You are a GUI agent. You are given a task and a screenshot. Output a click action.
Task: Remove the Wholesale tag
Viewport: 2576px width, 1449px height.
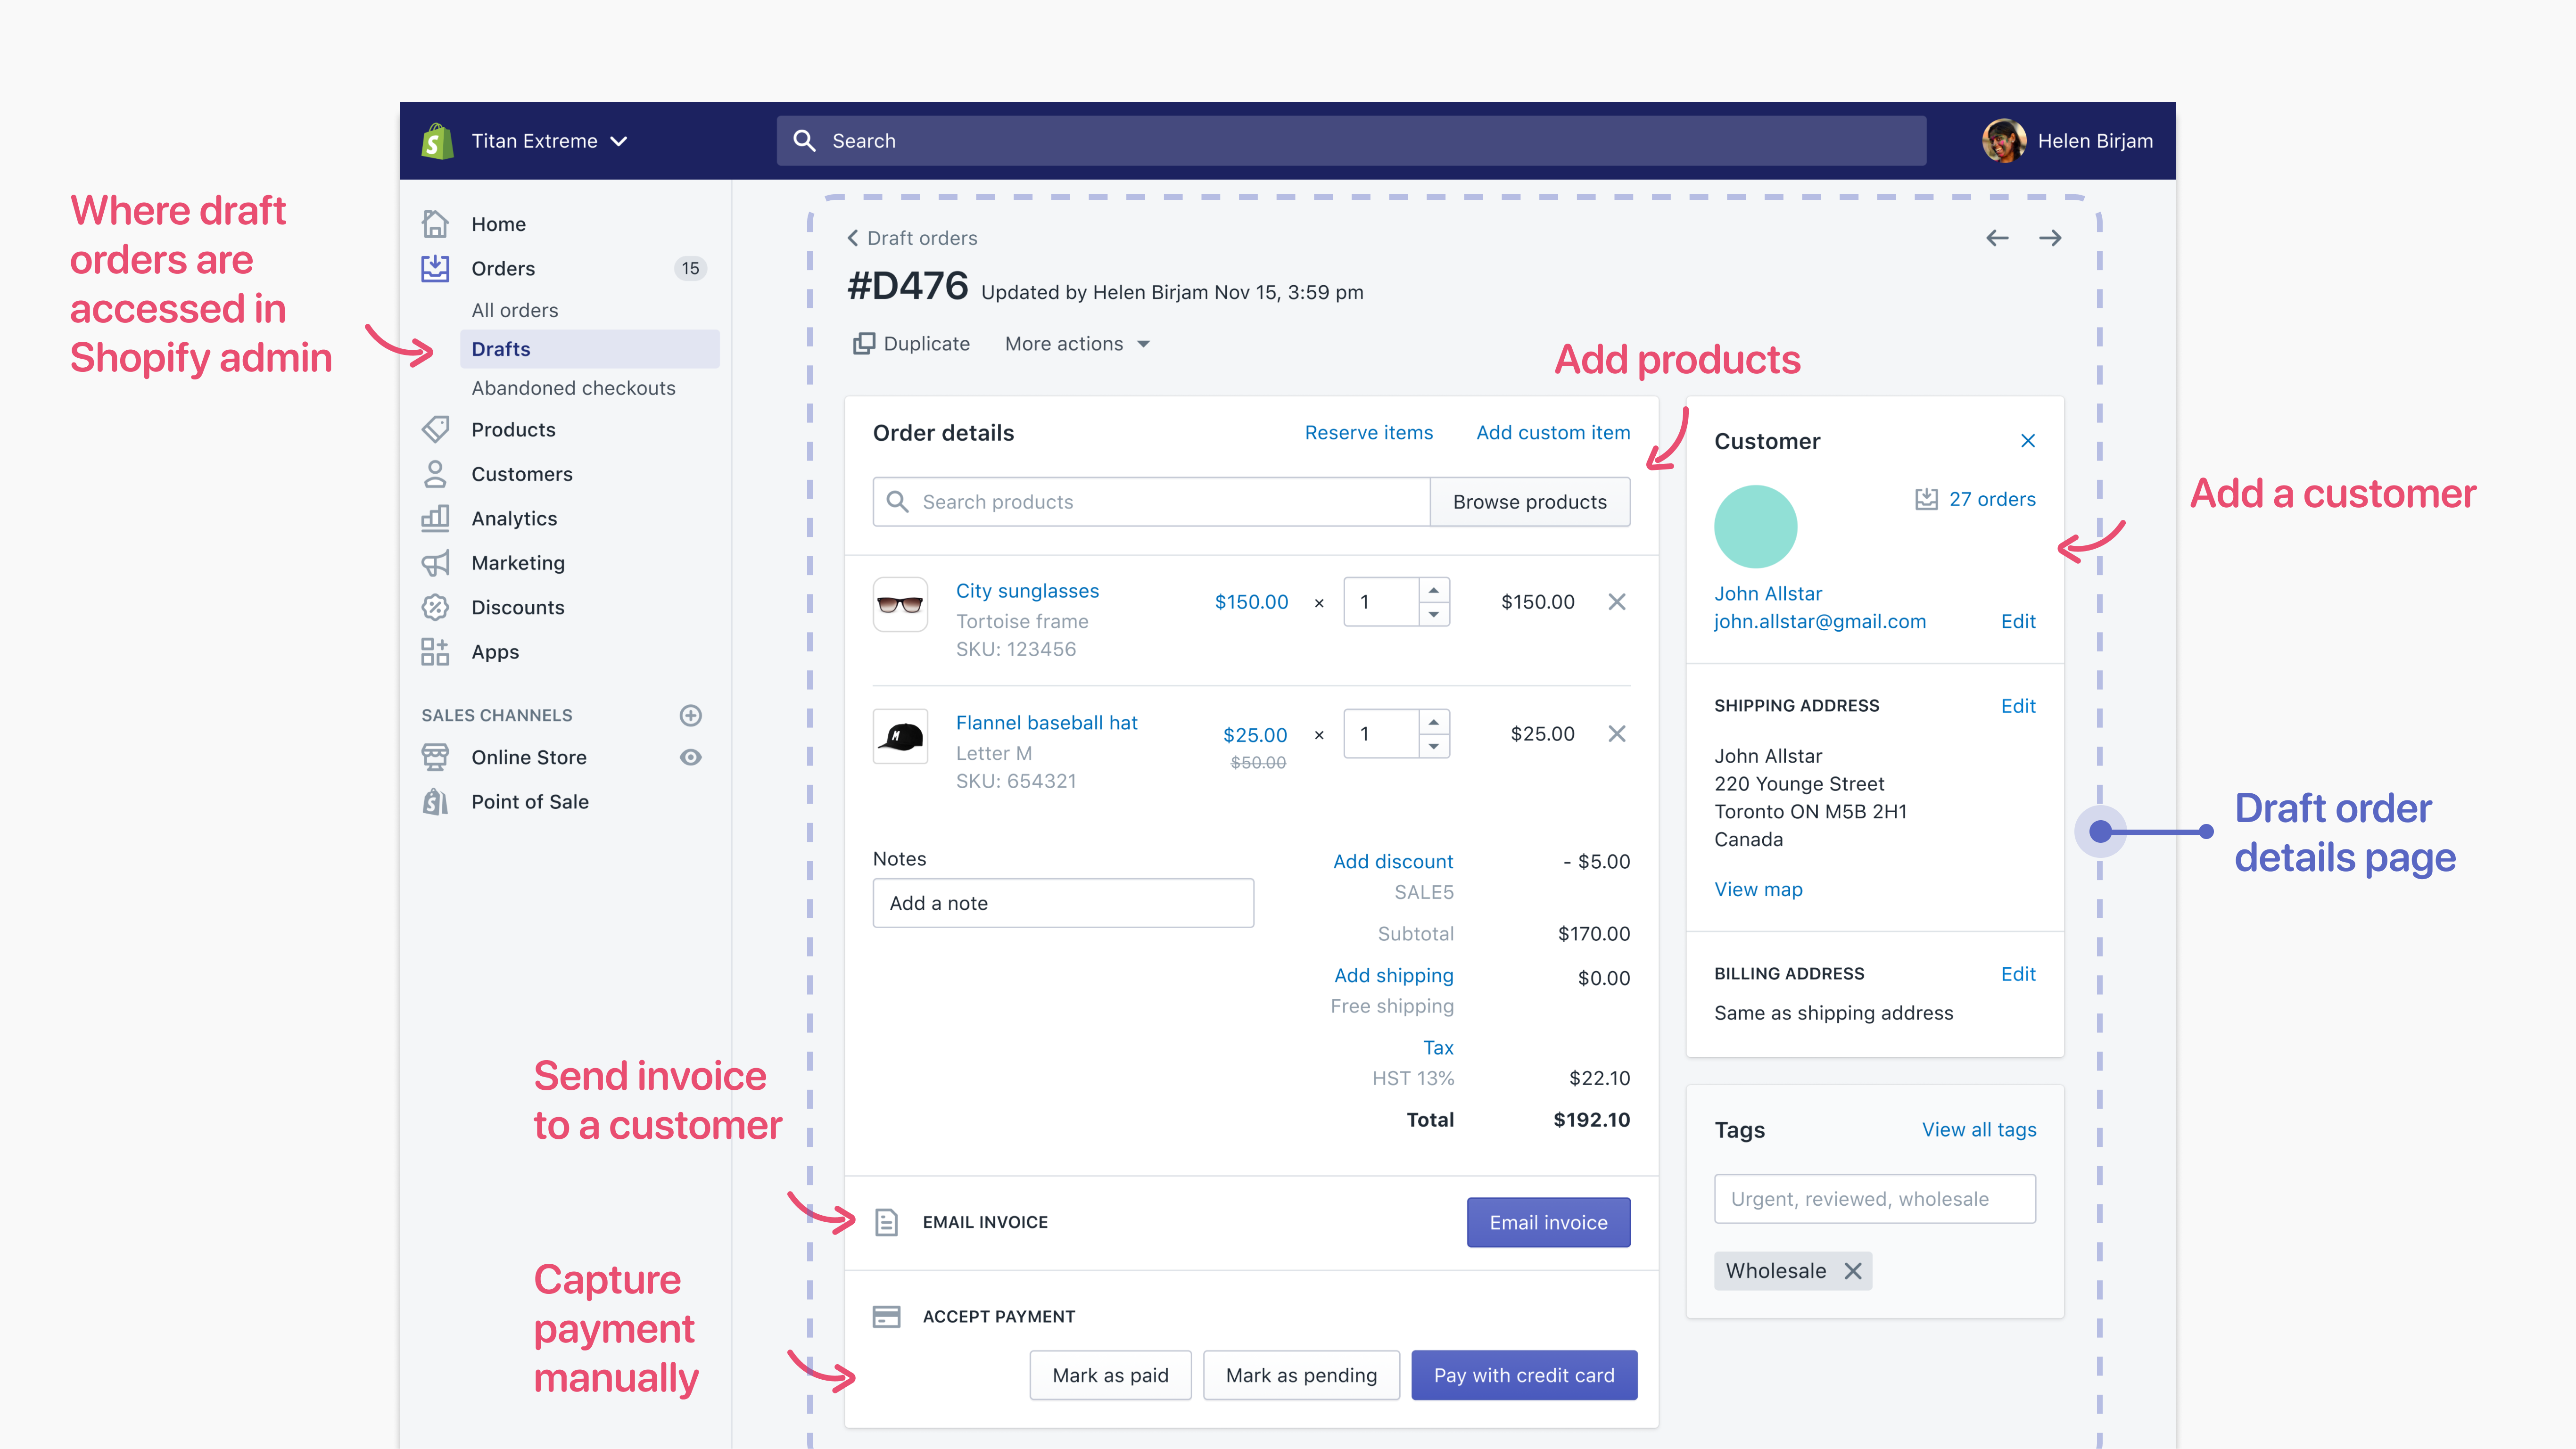(1853, 1271)
